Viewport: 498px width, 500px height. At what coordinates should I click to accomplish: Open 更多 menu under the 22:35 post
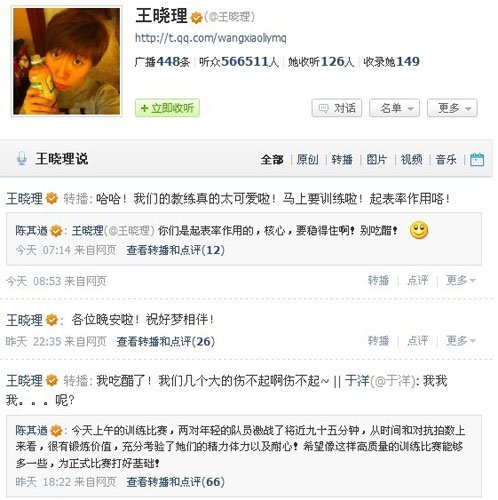461,341
